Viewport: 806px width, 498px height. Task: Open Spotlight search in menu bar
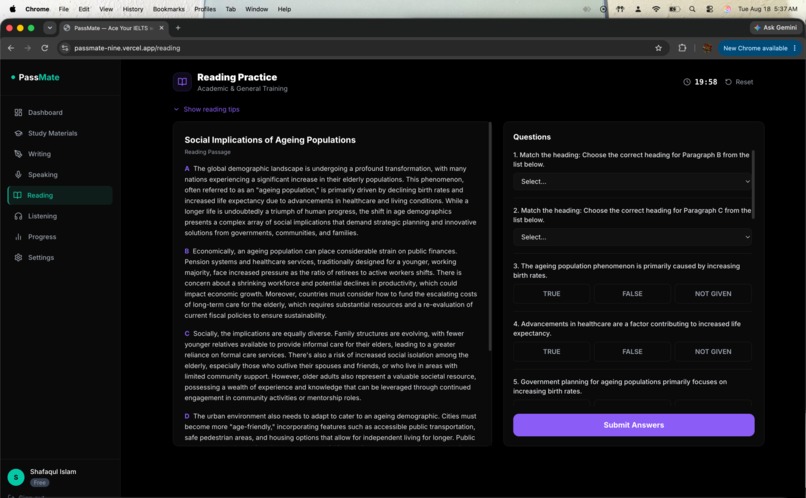[692, 9]
